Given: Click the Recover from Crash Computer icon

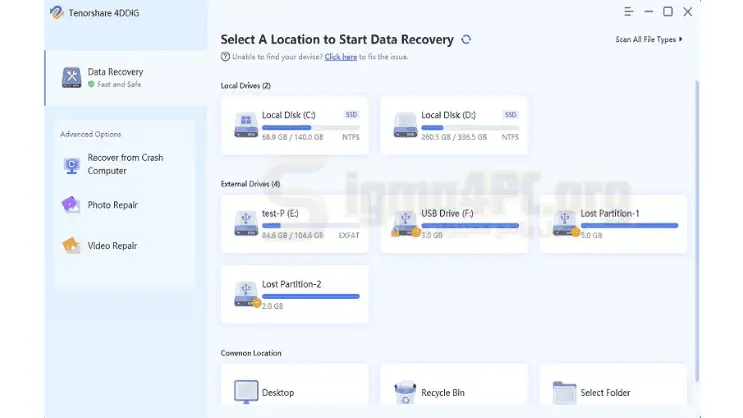Looking at the screenshot, I should pyautogui.click(x=72, y=165).
